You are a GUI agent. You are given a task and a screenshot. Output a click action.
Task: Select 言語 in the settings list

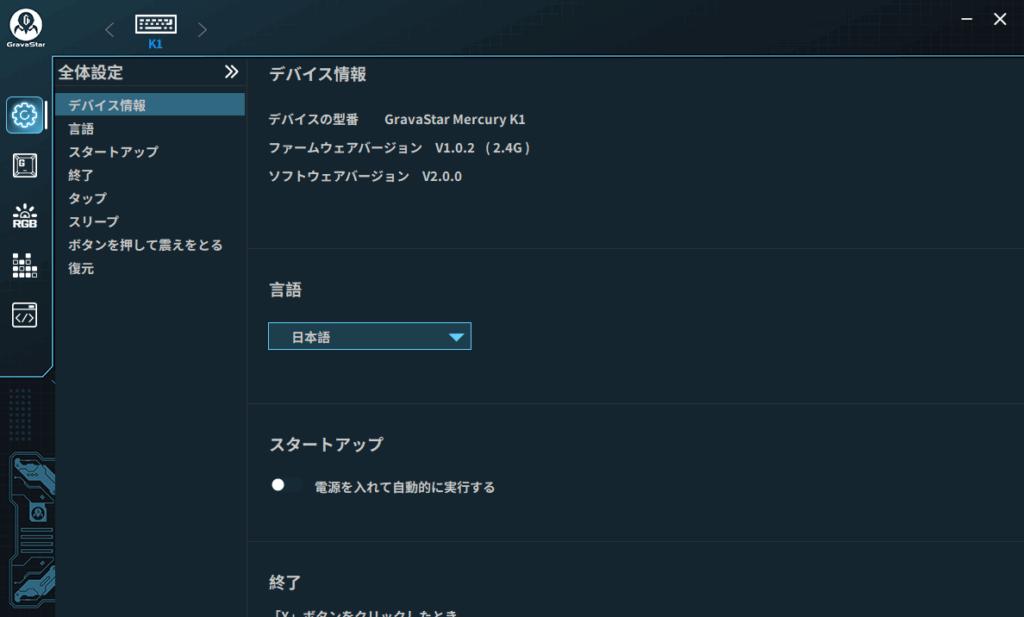(x=81, y=128)
